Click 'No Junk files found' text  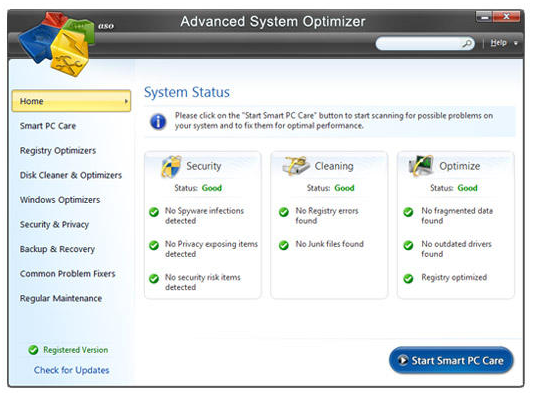(x=329, y=244)
